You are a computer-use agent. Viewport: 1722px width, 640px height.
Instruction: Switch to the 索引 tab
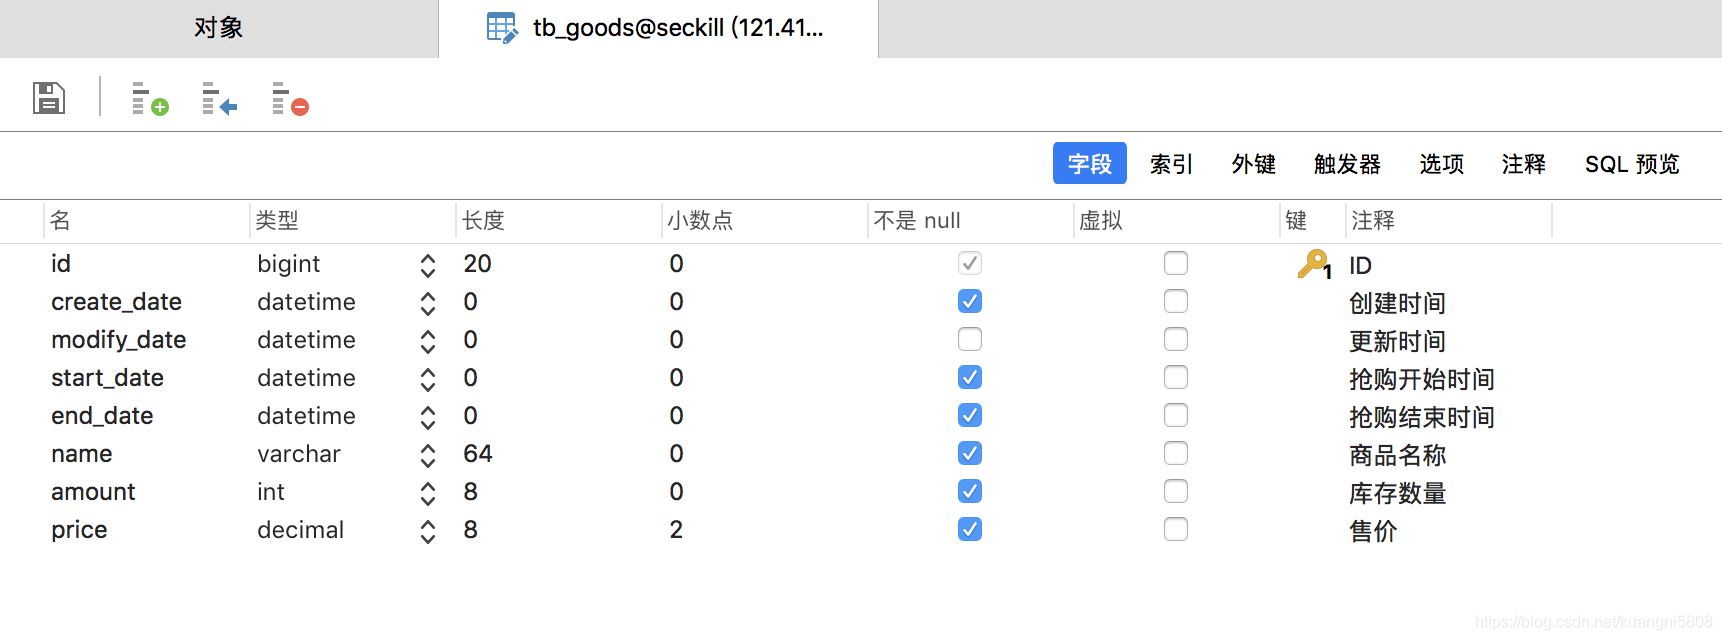[x=1170, y=164]
